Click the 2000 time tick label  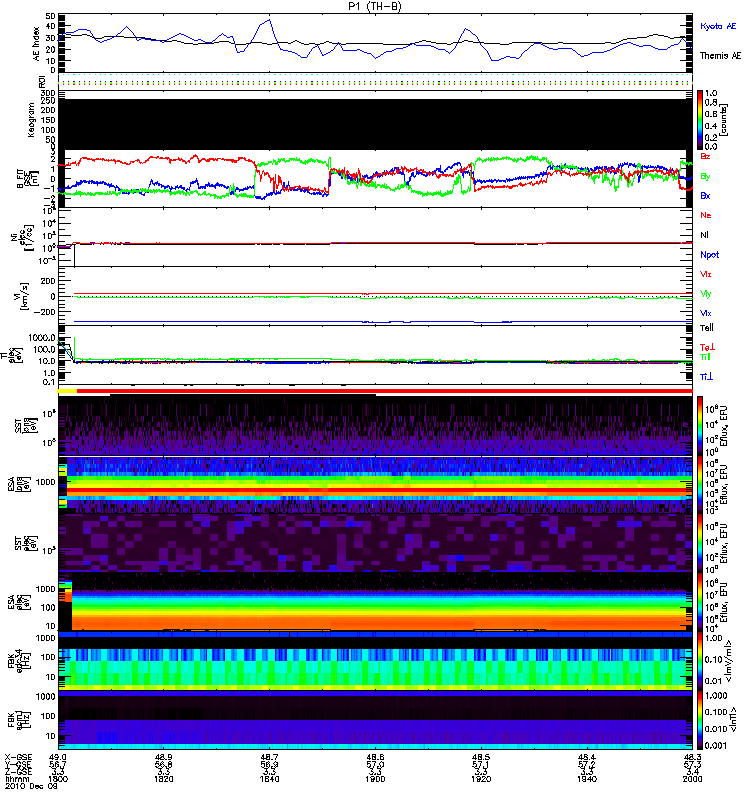(692, 779)
